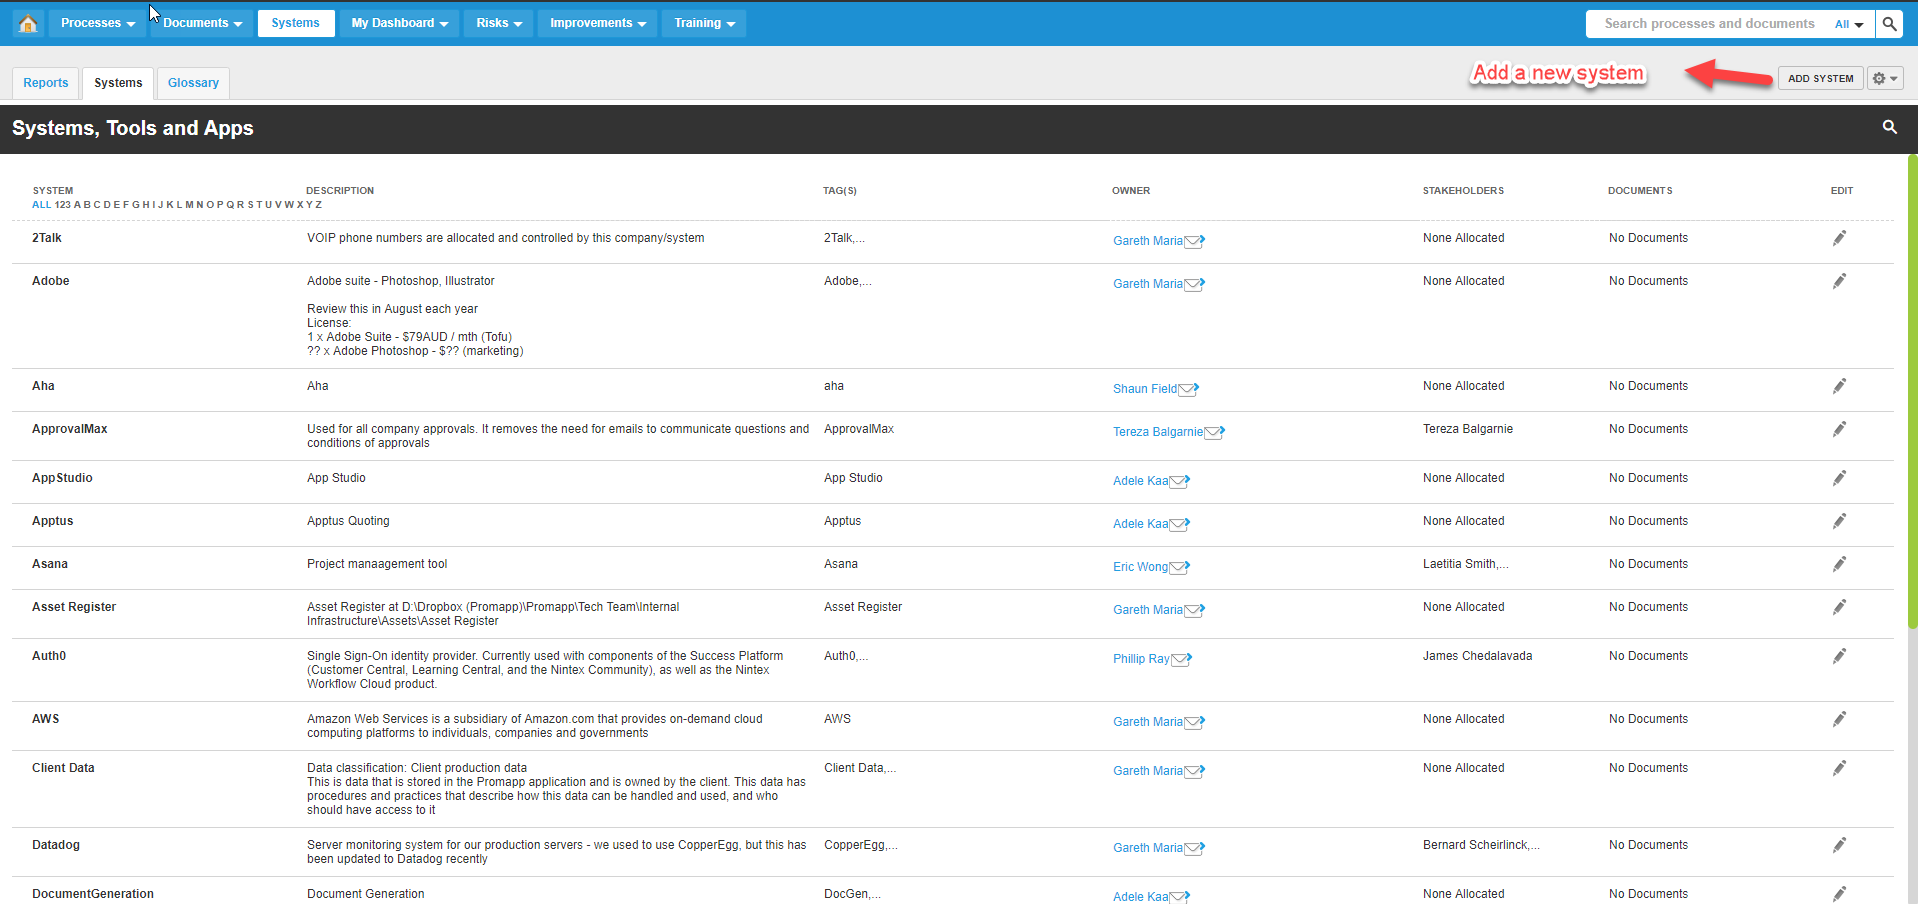Edit the Aha system entry
1918x904 pixels.
pos(1839,386)
